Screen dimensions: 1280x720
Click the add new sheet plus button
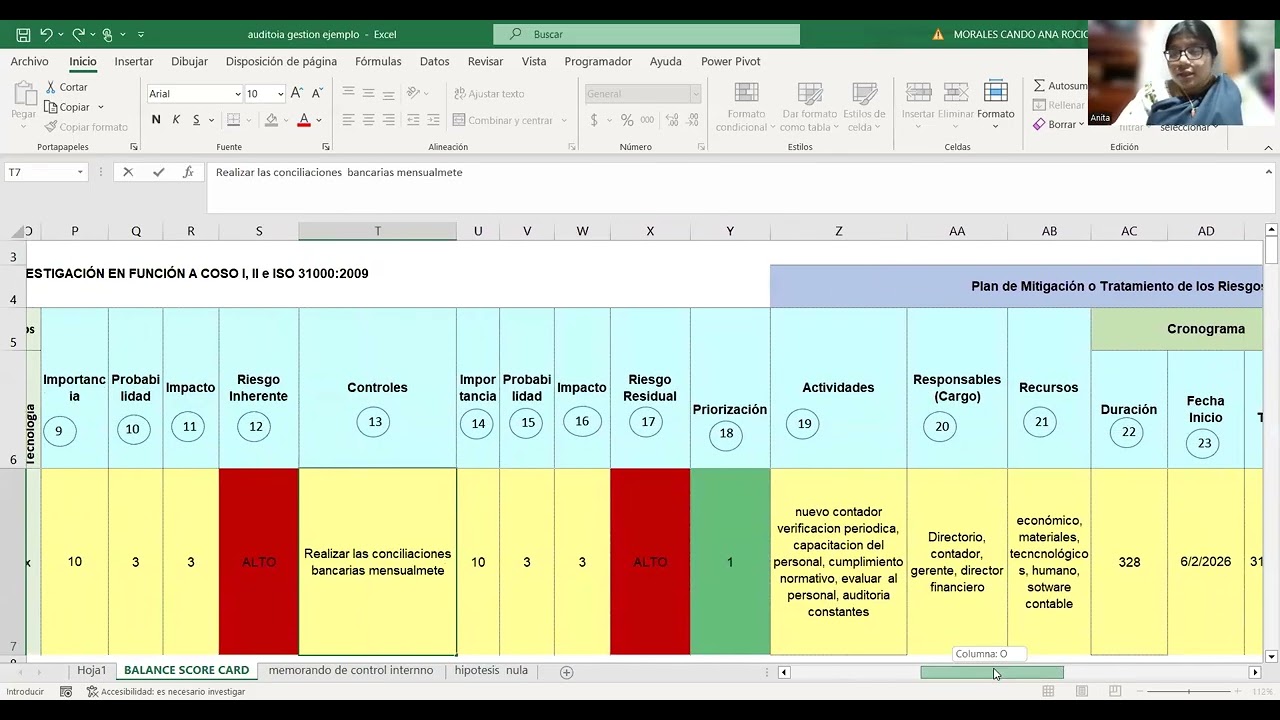click(x=566, y=672)
